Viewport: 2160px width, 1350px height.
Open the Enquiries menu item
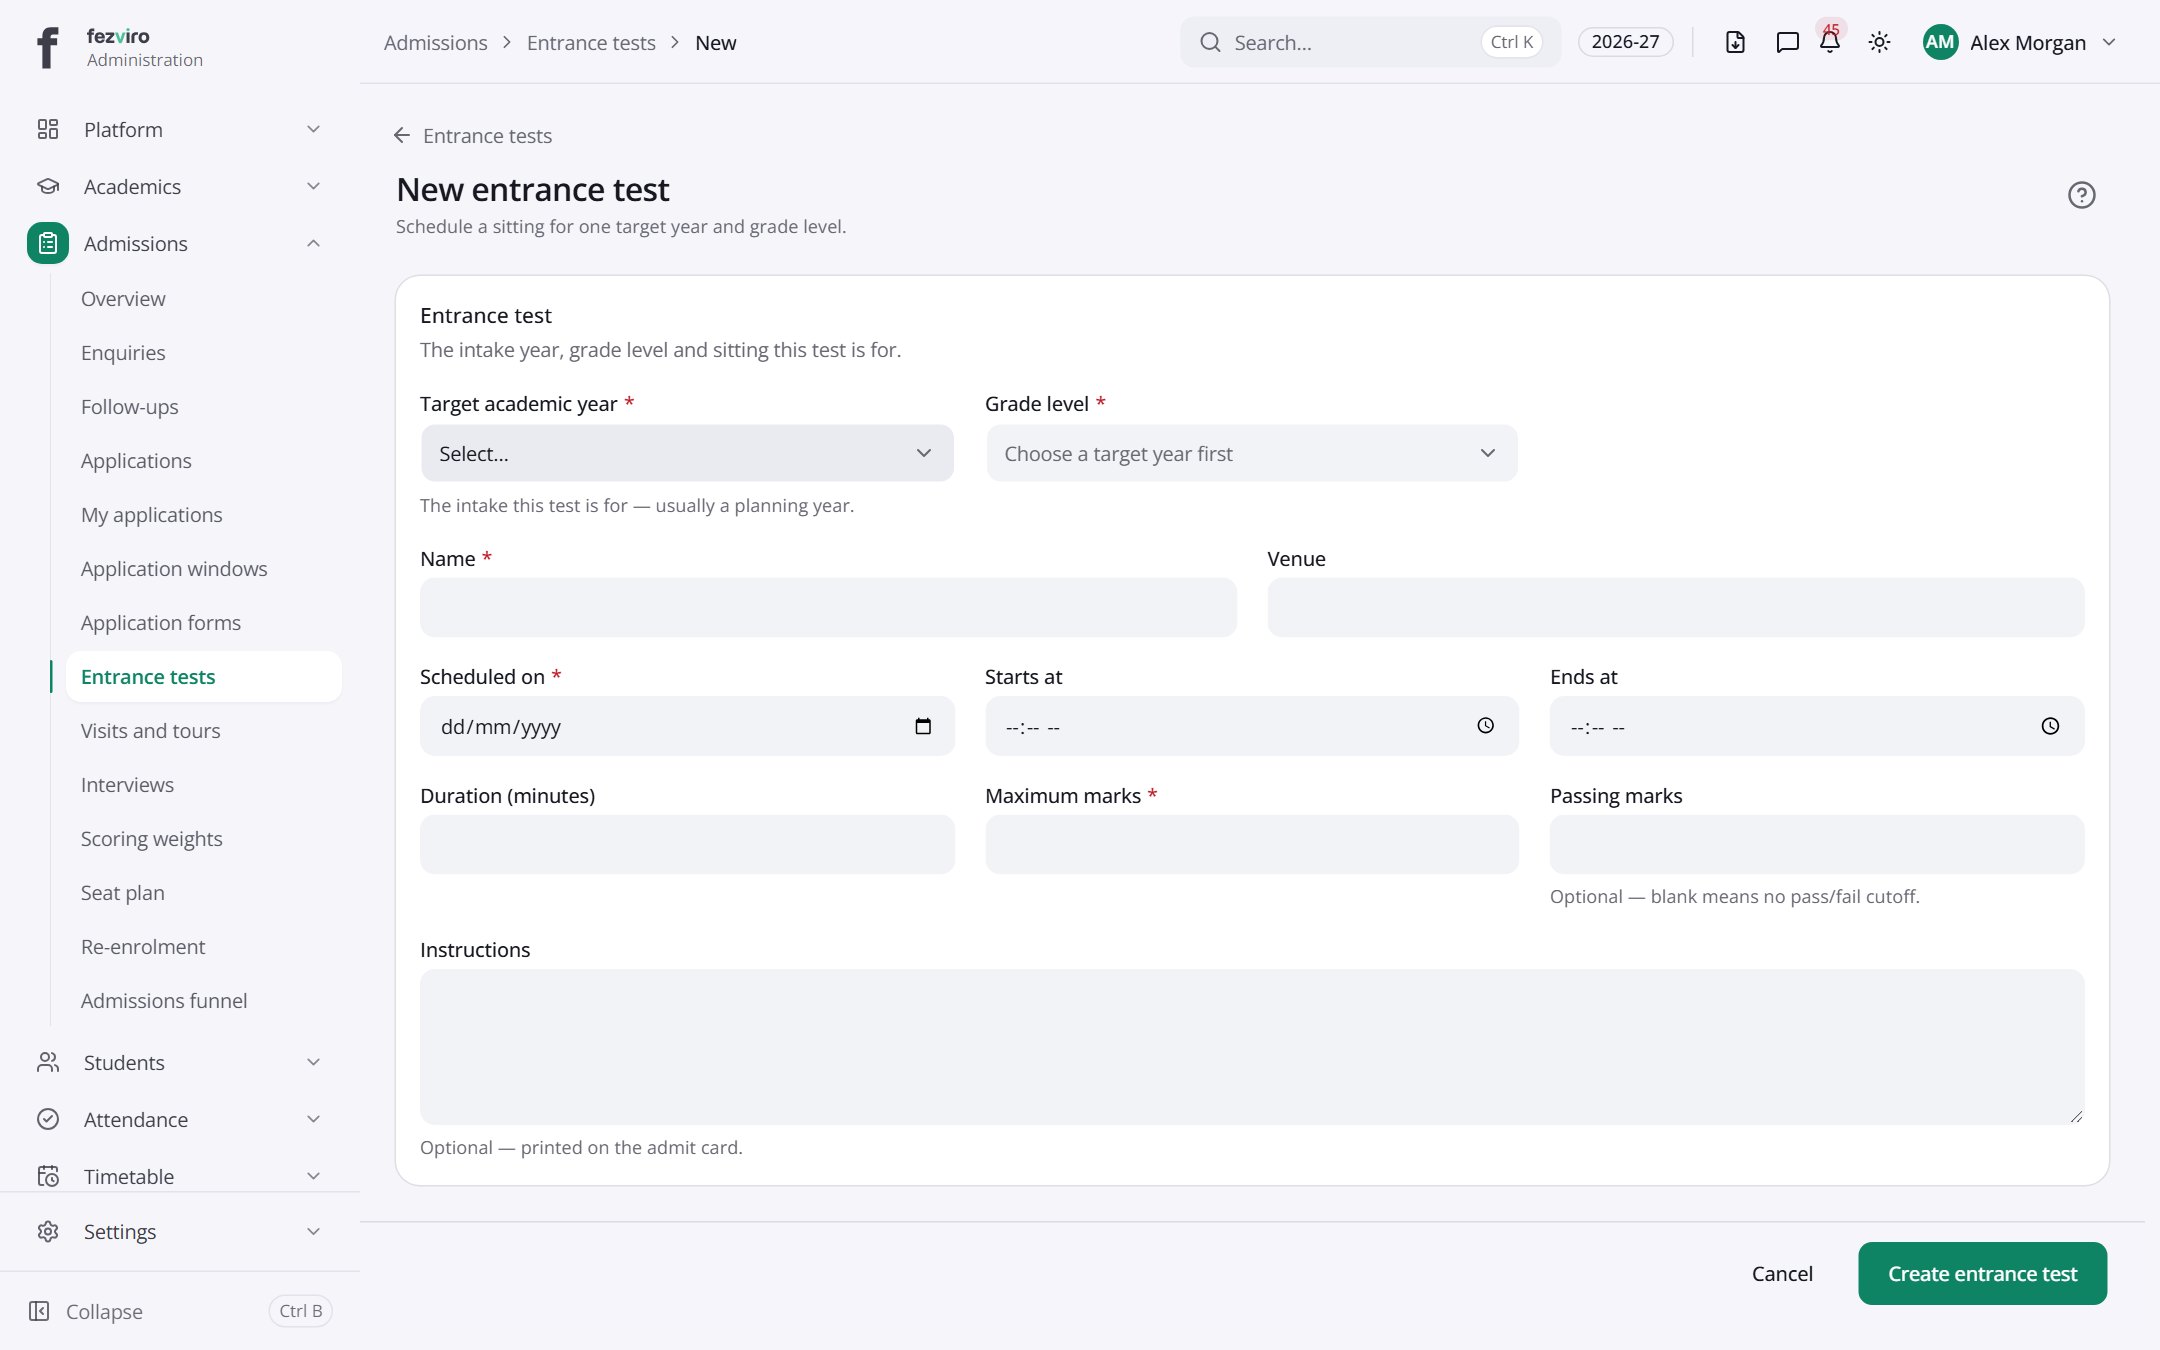click(x=123, y=353)
